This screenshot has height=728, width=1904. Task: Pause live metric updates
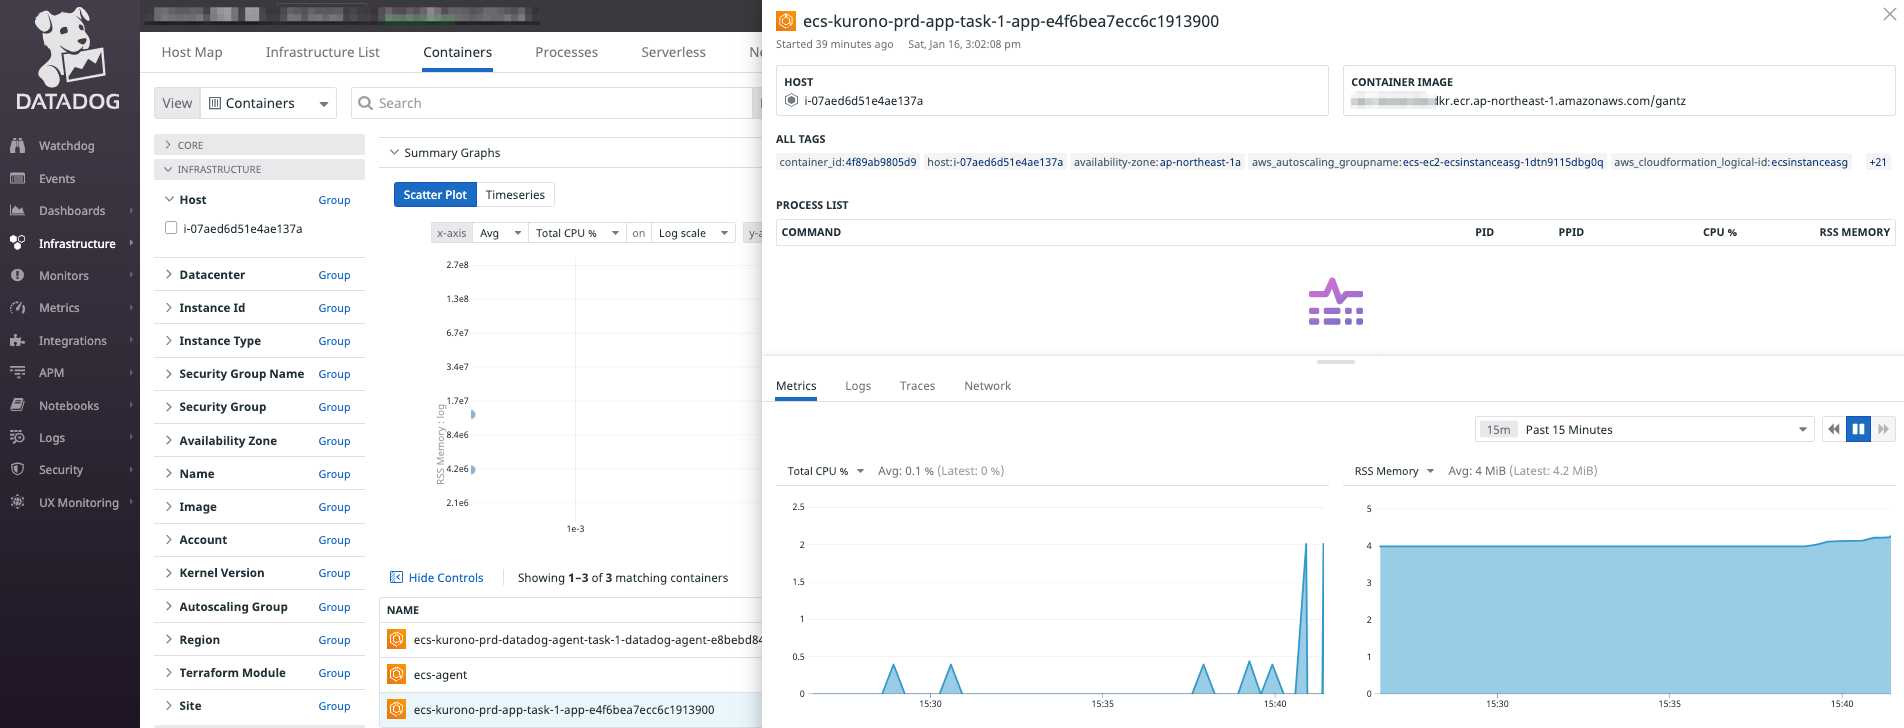pyautogui.click(x=1858, y=430)
